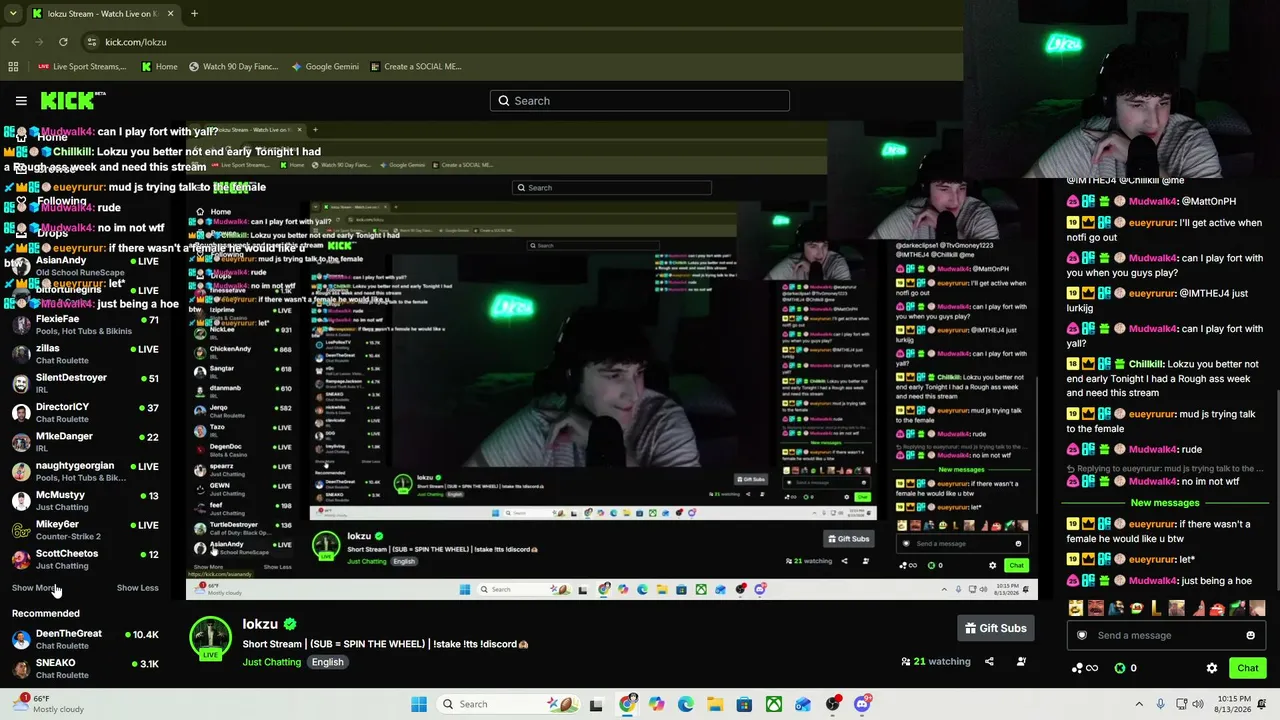This screenshot has width=1280, height=720.
Task: Collapse following list with Show Less
Action: click(x=137, y=588)
